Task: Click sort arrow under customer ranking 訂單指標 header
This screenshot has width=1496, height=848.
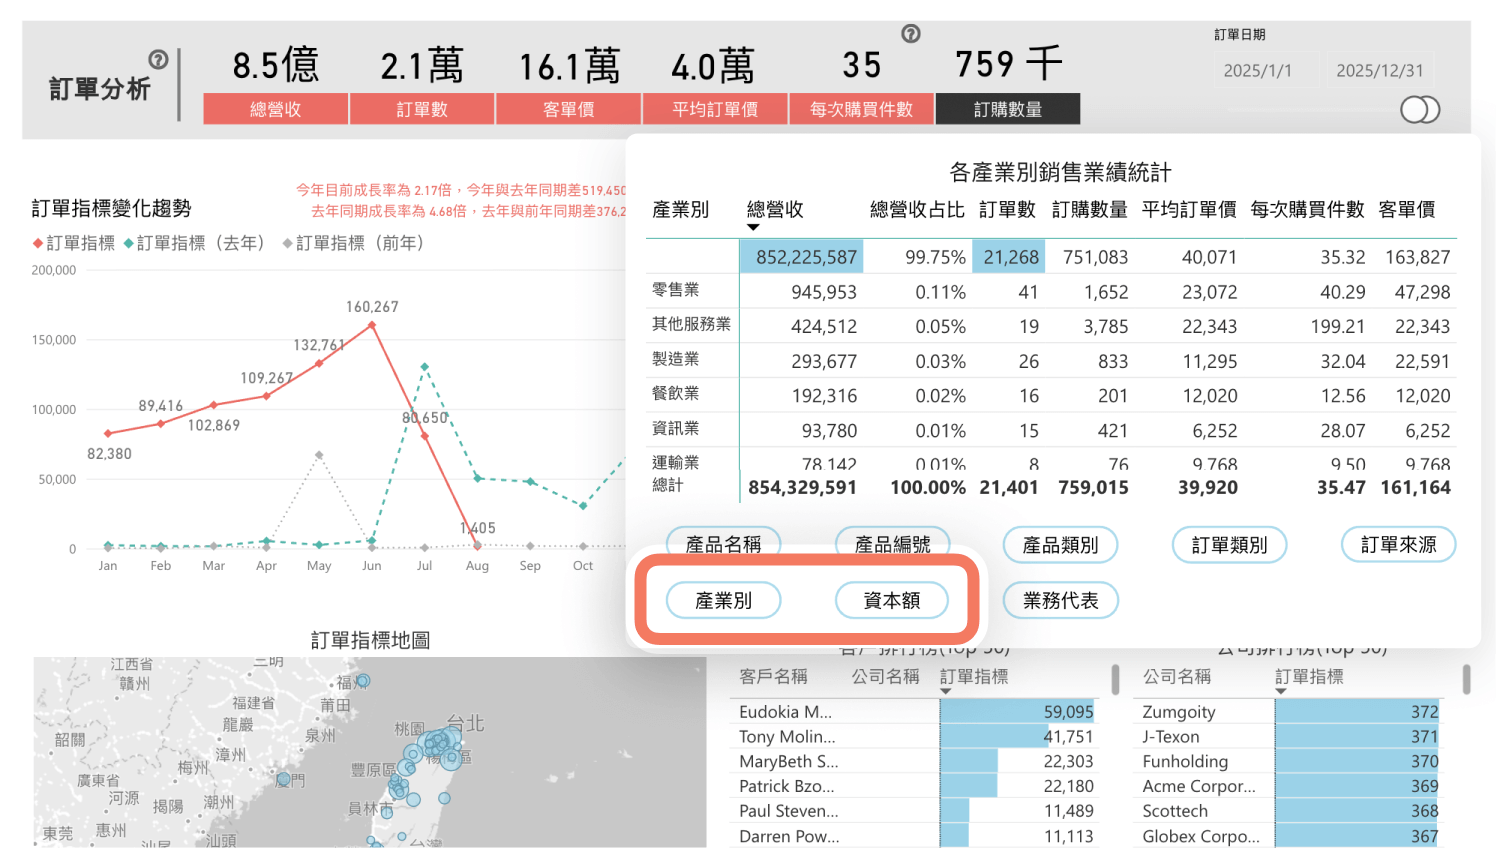Action: (946, 692)
